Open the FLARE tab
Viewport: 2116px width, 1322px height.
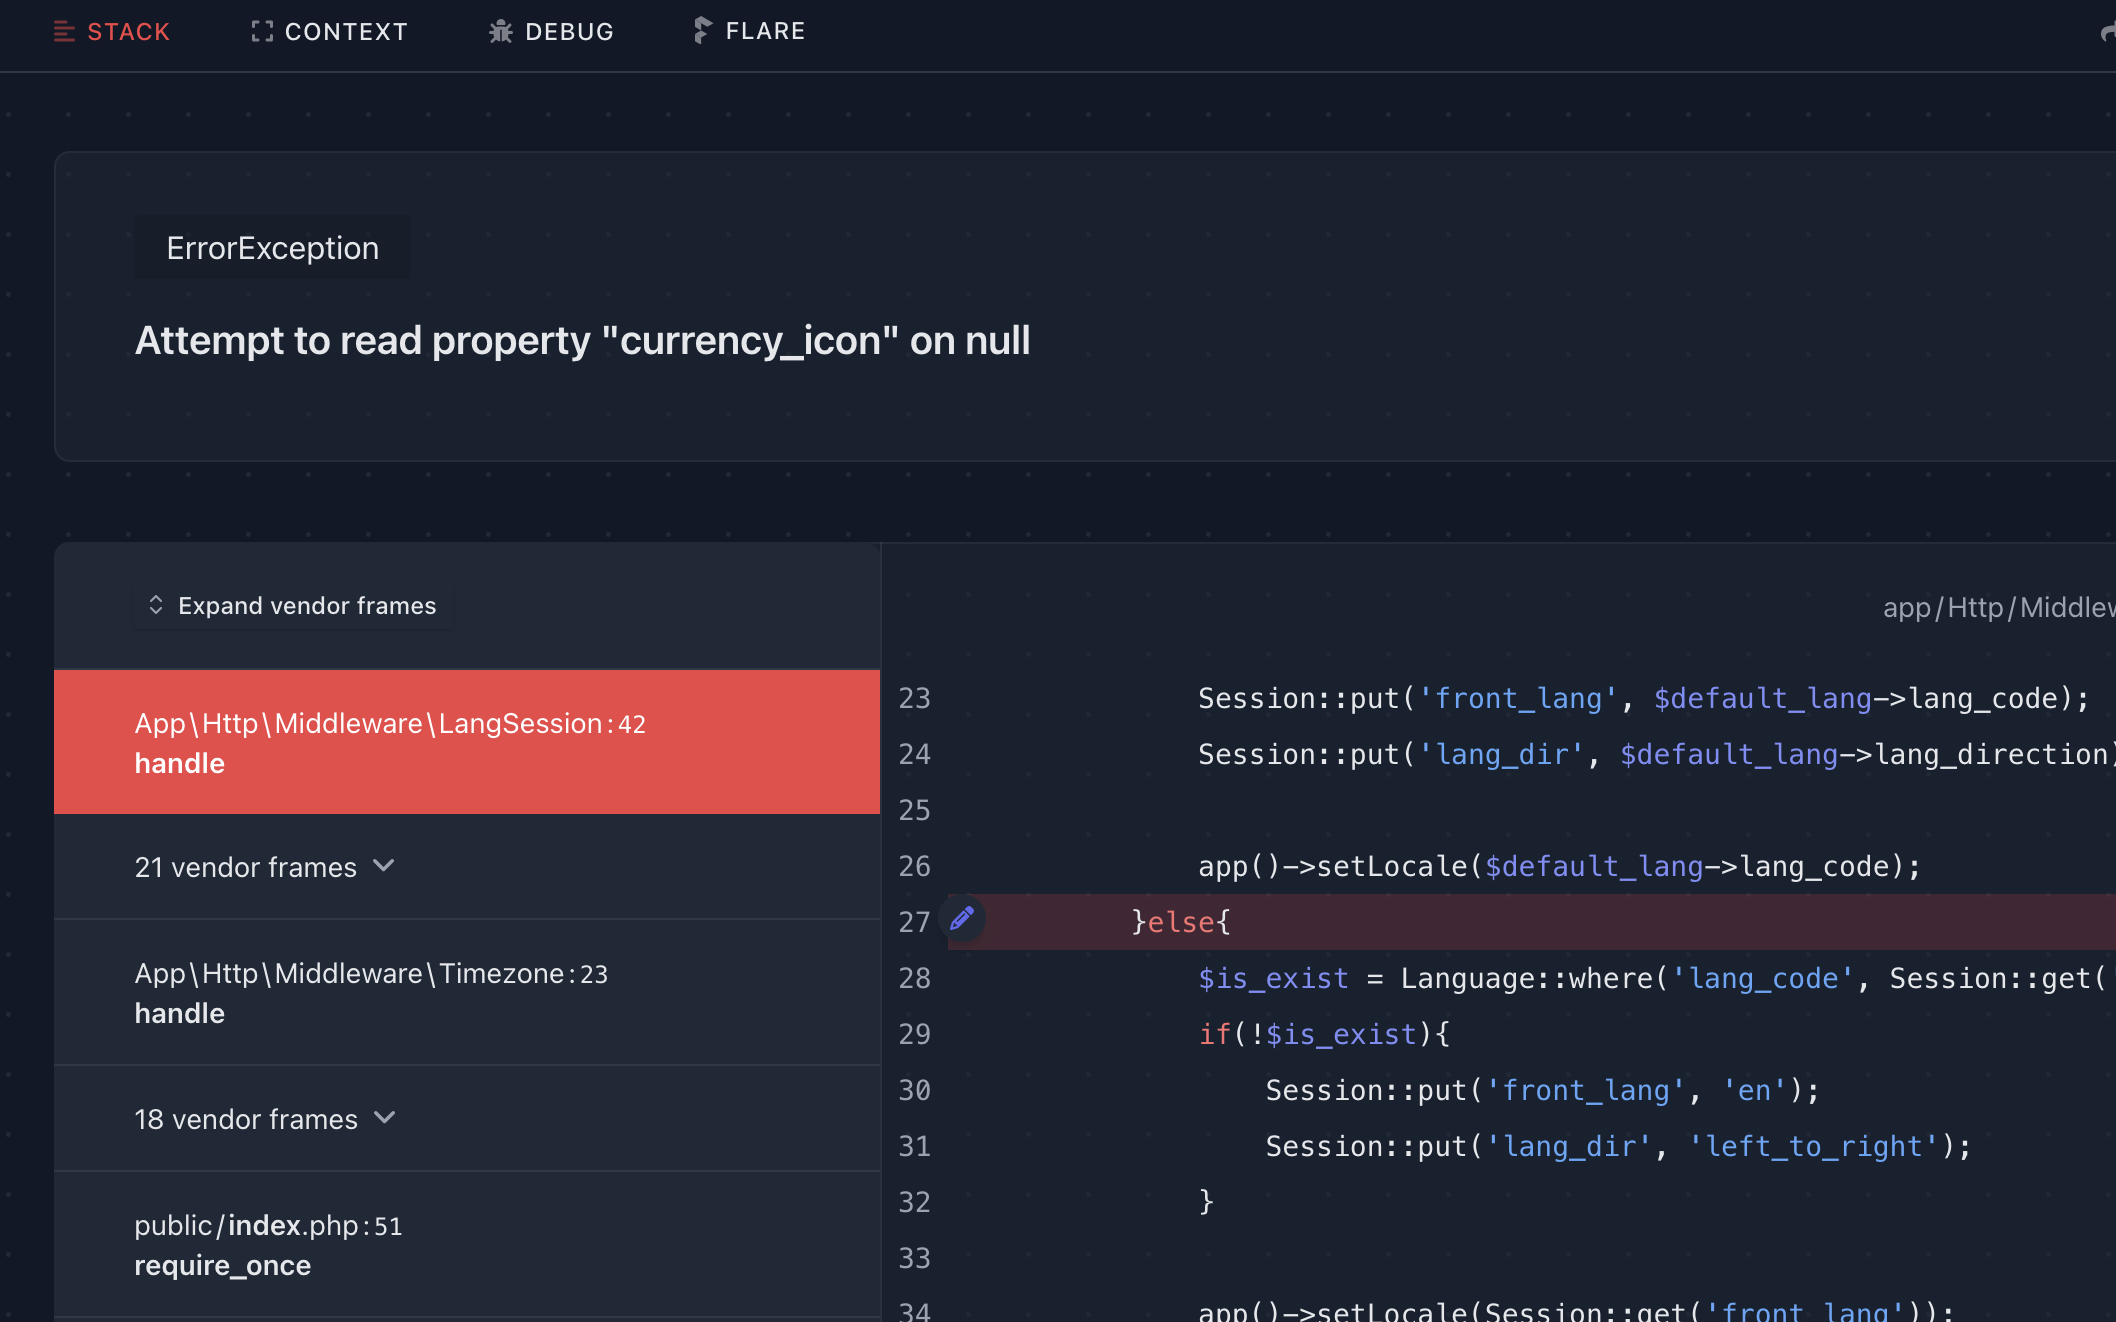pyautogui.click(x=749, y=31)
